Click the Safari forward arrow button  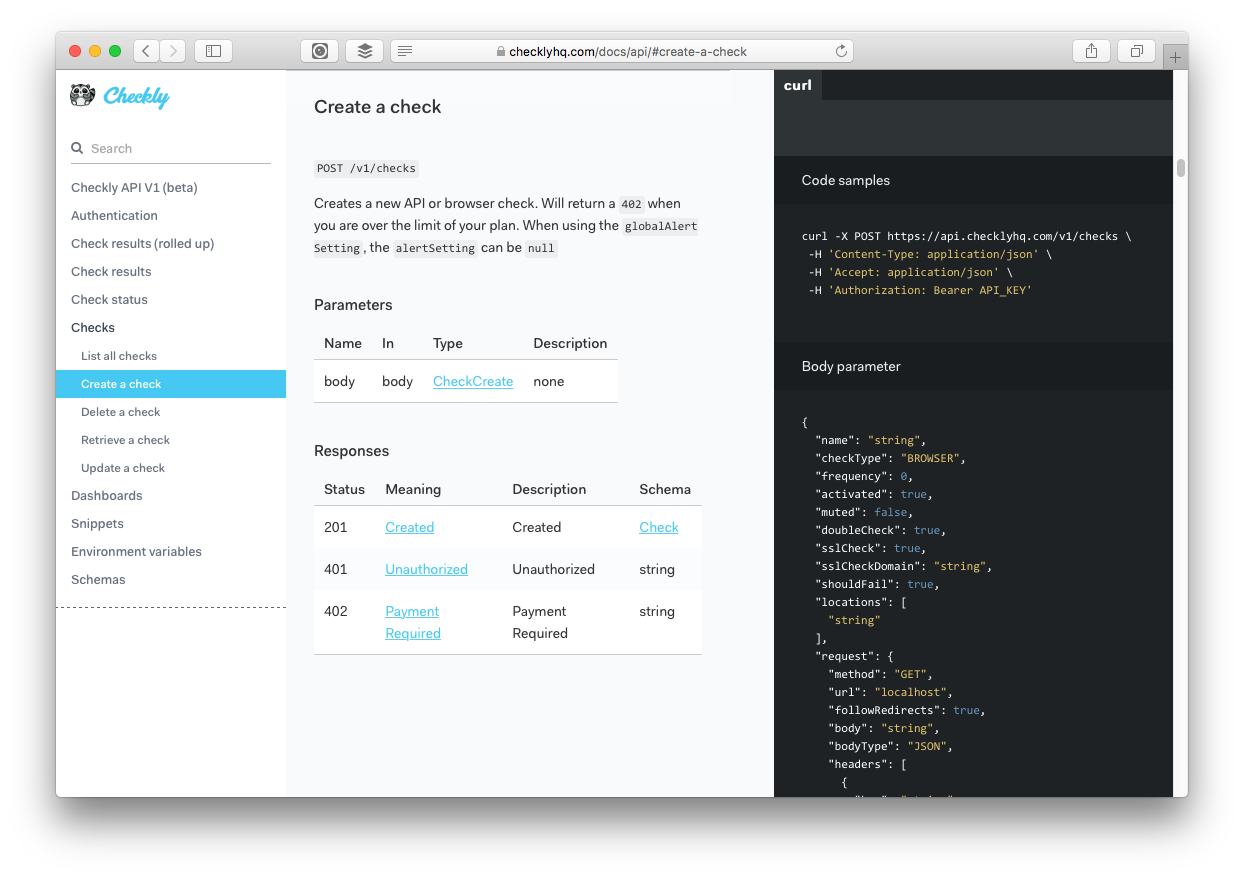tap(172, 51)
